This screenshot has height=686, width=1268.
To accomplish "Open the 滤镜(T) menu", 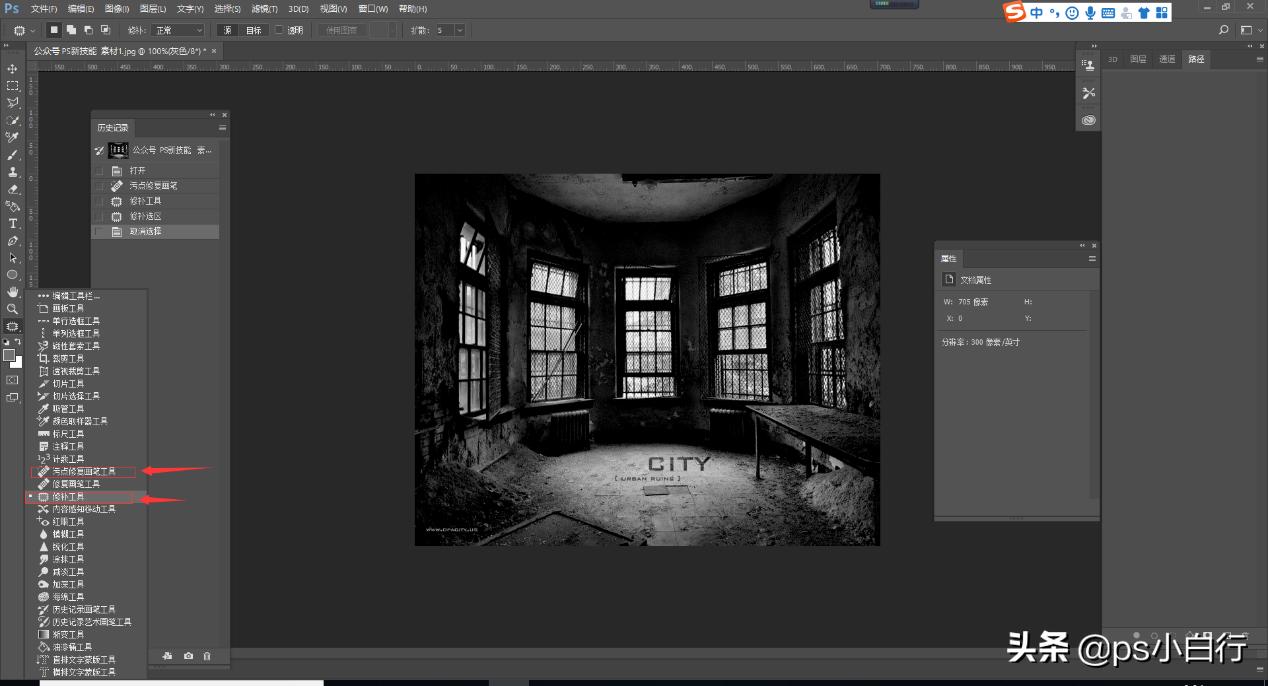I will click(x=264, y=8).
